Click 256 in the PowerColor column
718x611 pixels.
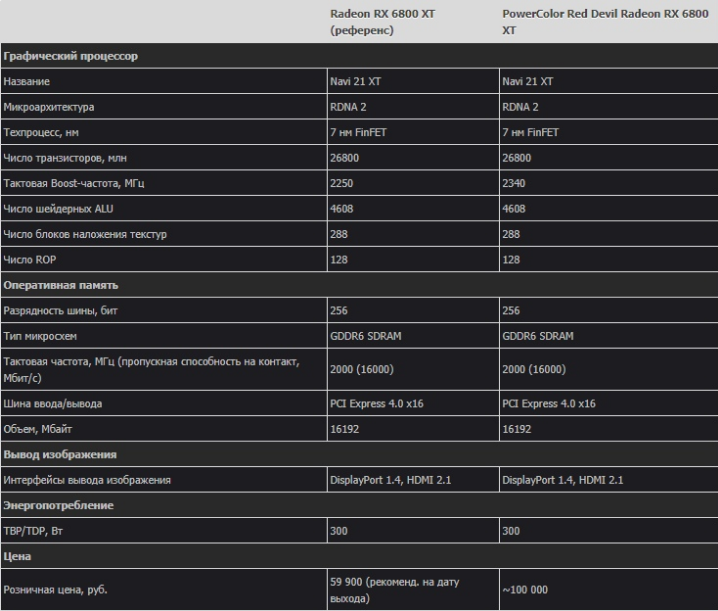(511, 311)
